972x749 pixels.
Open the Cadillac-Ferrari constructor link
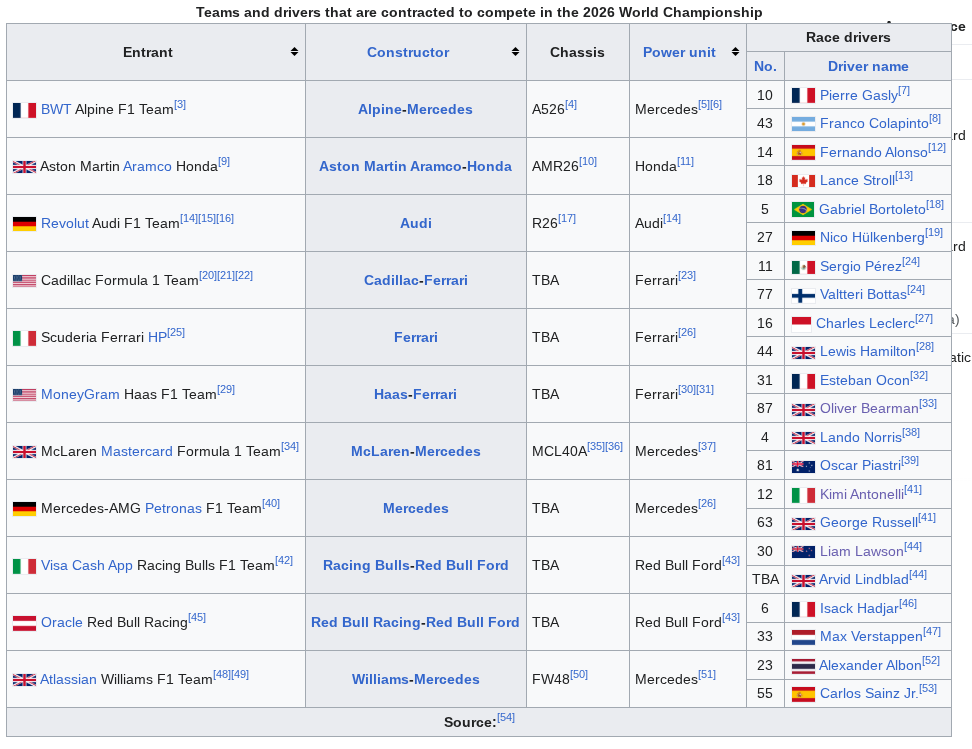click(x=415, y=281)
